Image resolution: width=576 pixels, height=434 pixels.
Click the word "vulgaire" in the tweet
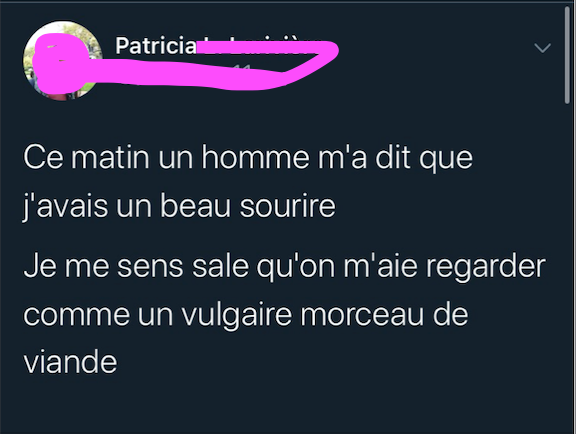(237, 316)
